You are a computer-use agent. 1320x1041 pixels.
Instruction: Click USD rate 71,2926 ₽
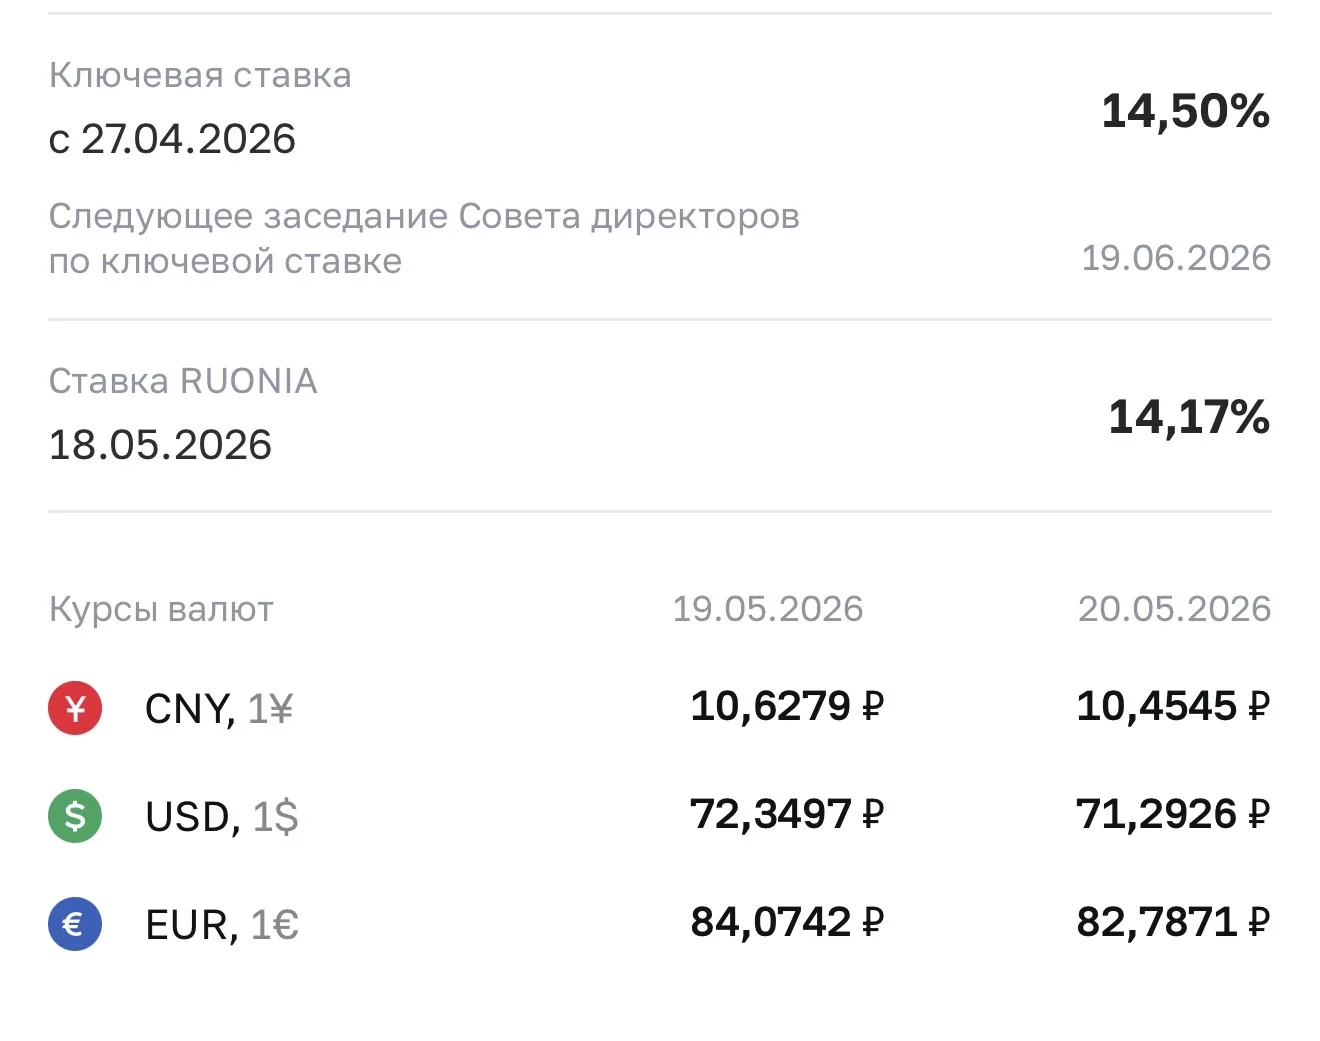click(1173, 814)
